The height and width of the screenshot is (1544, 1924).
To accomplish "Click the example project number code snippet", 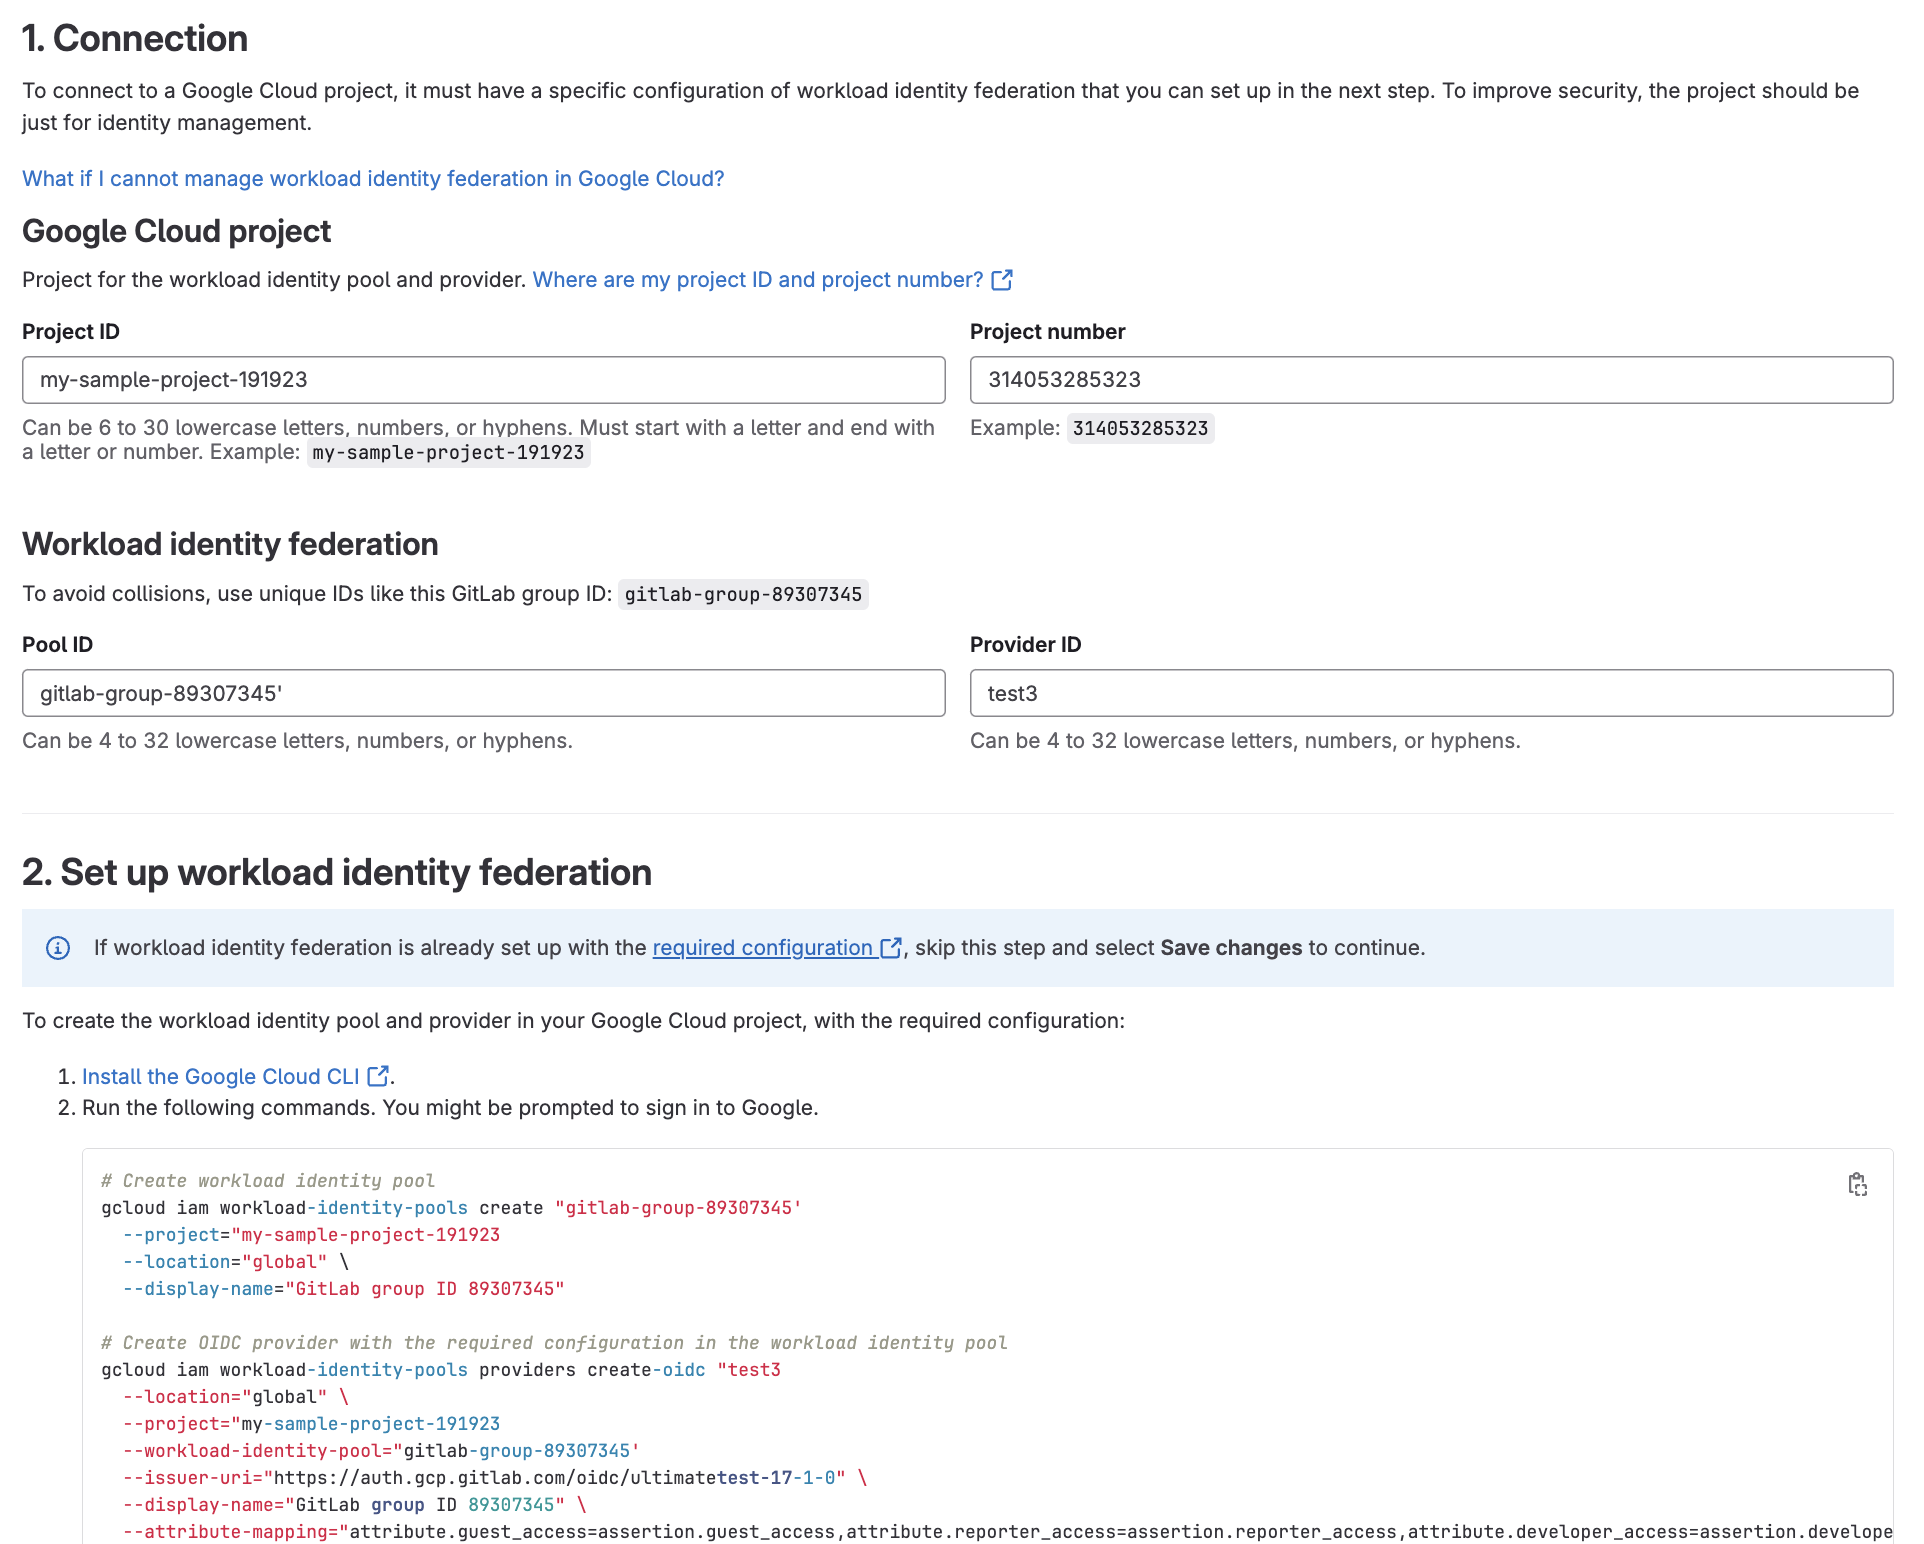I will pos(1140,429).
